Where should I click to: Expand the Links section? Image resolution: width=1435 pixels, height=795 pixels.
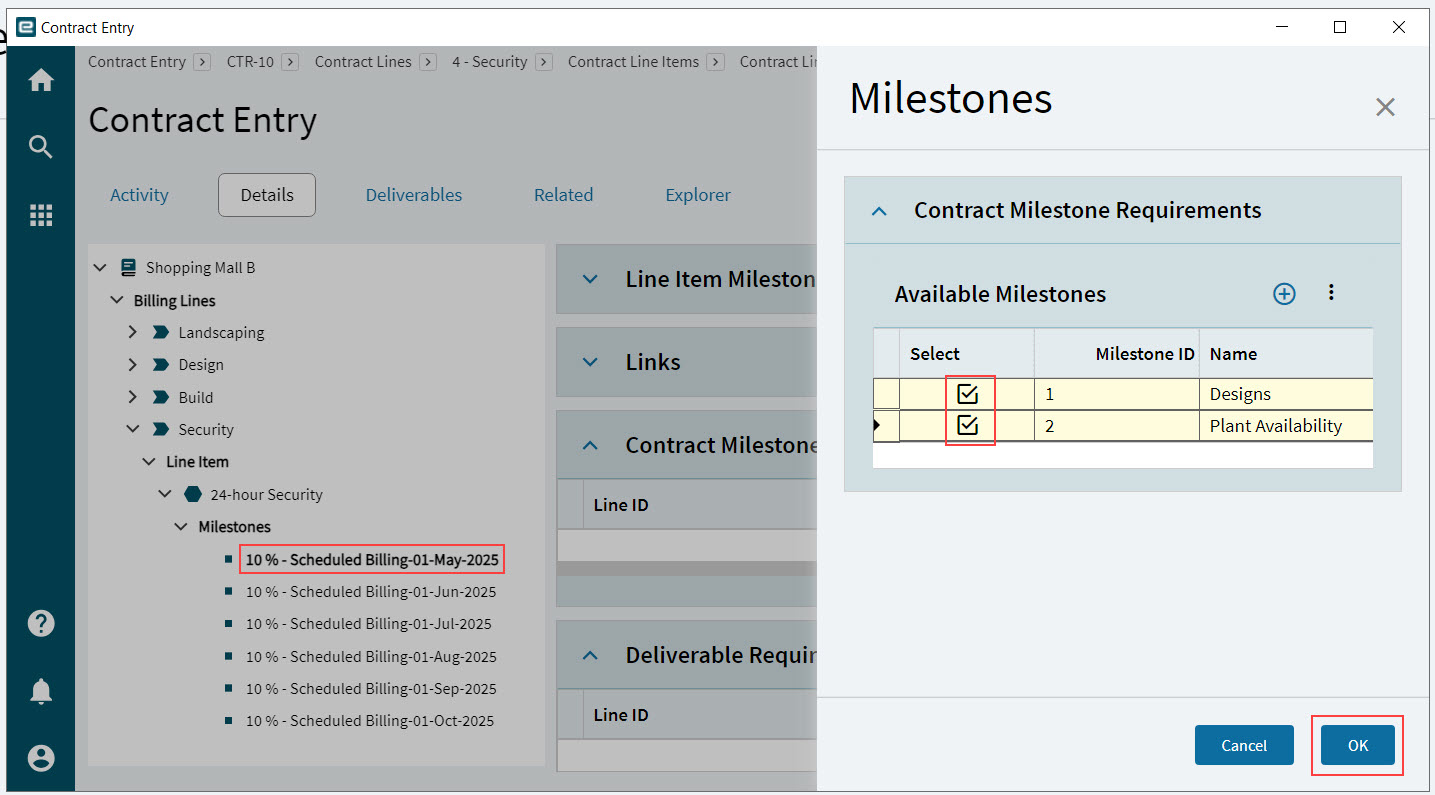590,362
